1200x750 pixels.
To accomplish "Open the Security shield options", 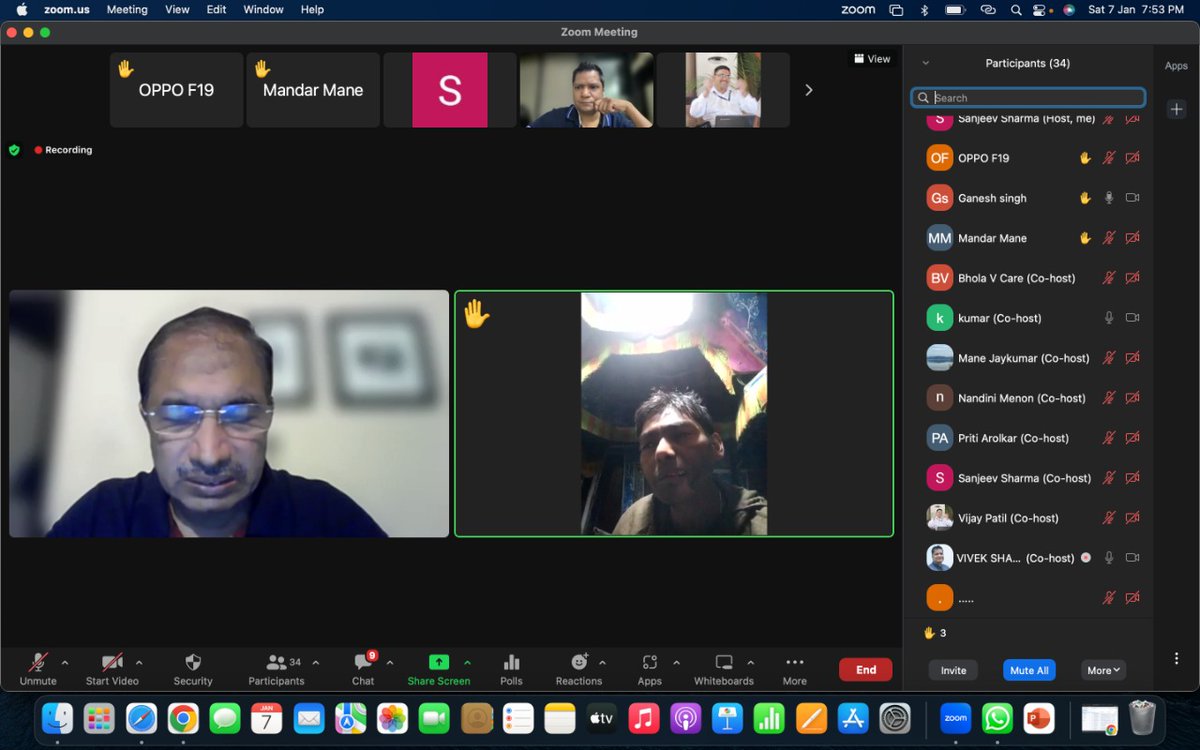I will (x=193, y=669).
